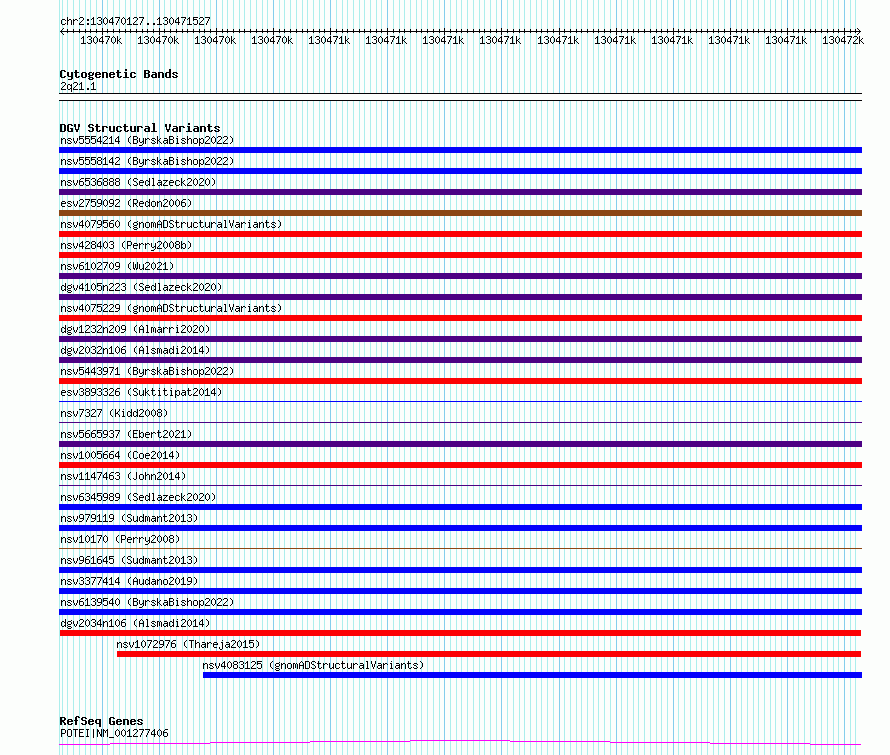Open variant nsv1005664 (Coe2014)
The image size is (890, 755).
pyautogui.click(x=120, y=455)
